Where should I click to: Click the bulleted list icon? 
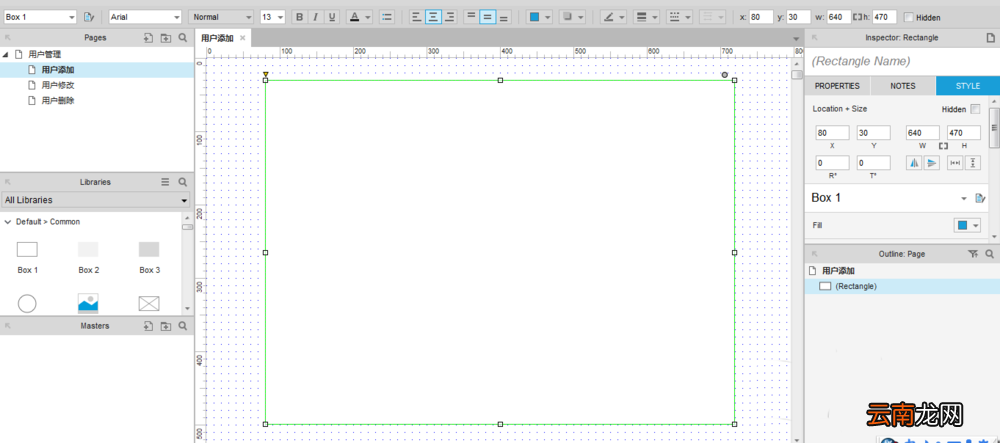[386, 17]
